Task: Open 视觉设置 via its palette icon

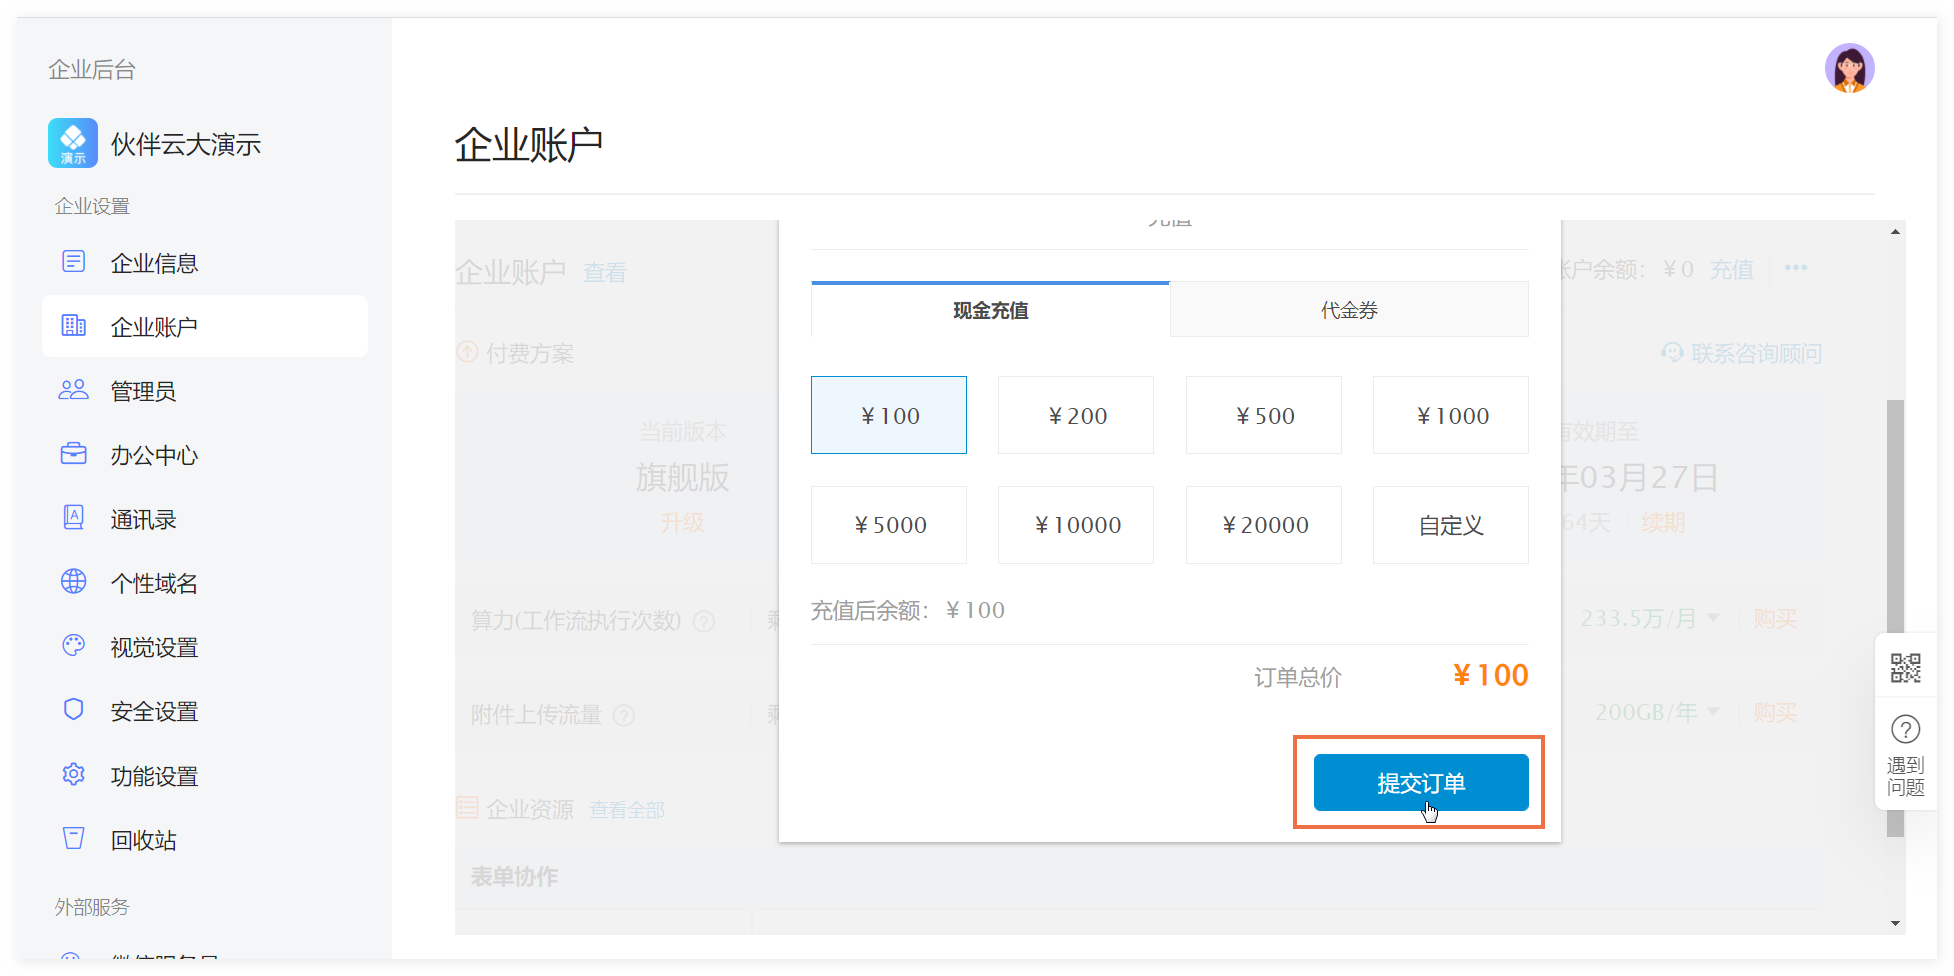Action: click(73, 646)
